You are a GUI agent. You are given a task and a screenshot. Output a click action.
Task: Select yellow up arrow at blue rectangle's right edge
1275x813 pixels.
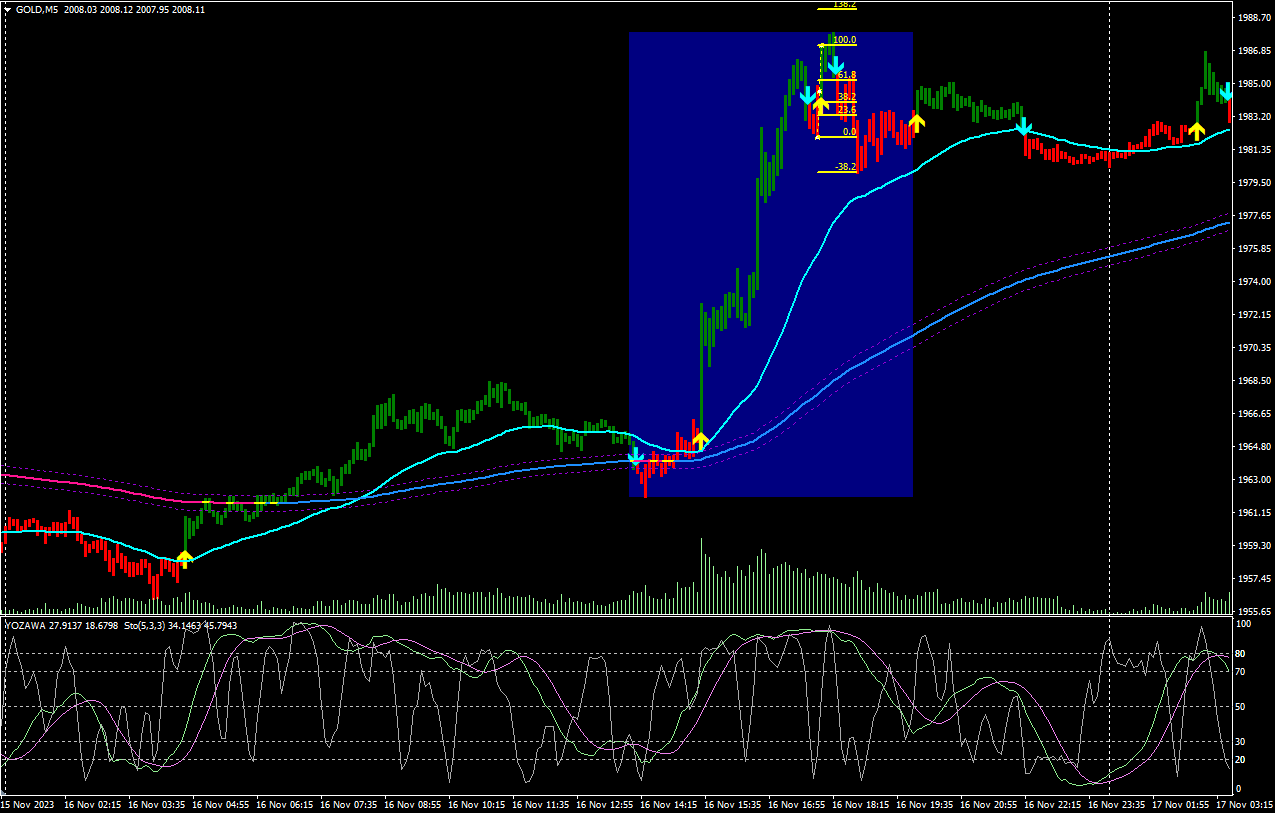click(x=916, y=122)
